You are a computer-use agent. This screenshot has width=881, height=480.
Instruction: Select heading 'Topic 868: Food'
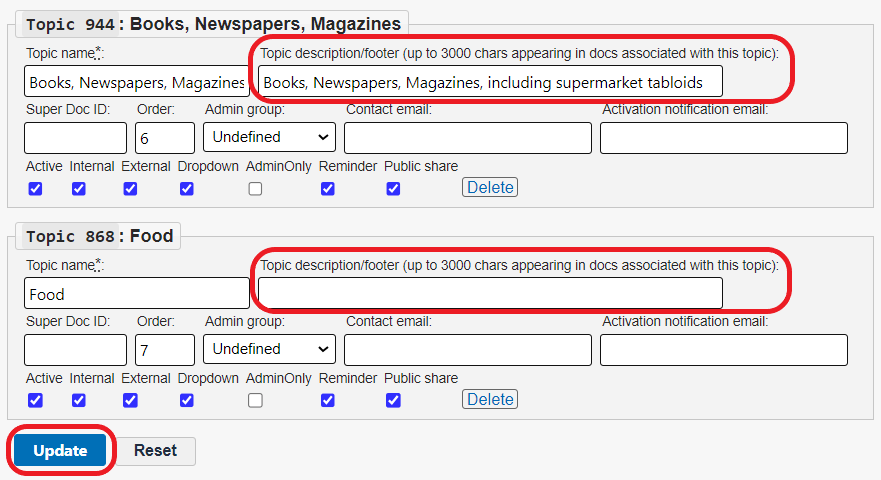[99, 236]
